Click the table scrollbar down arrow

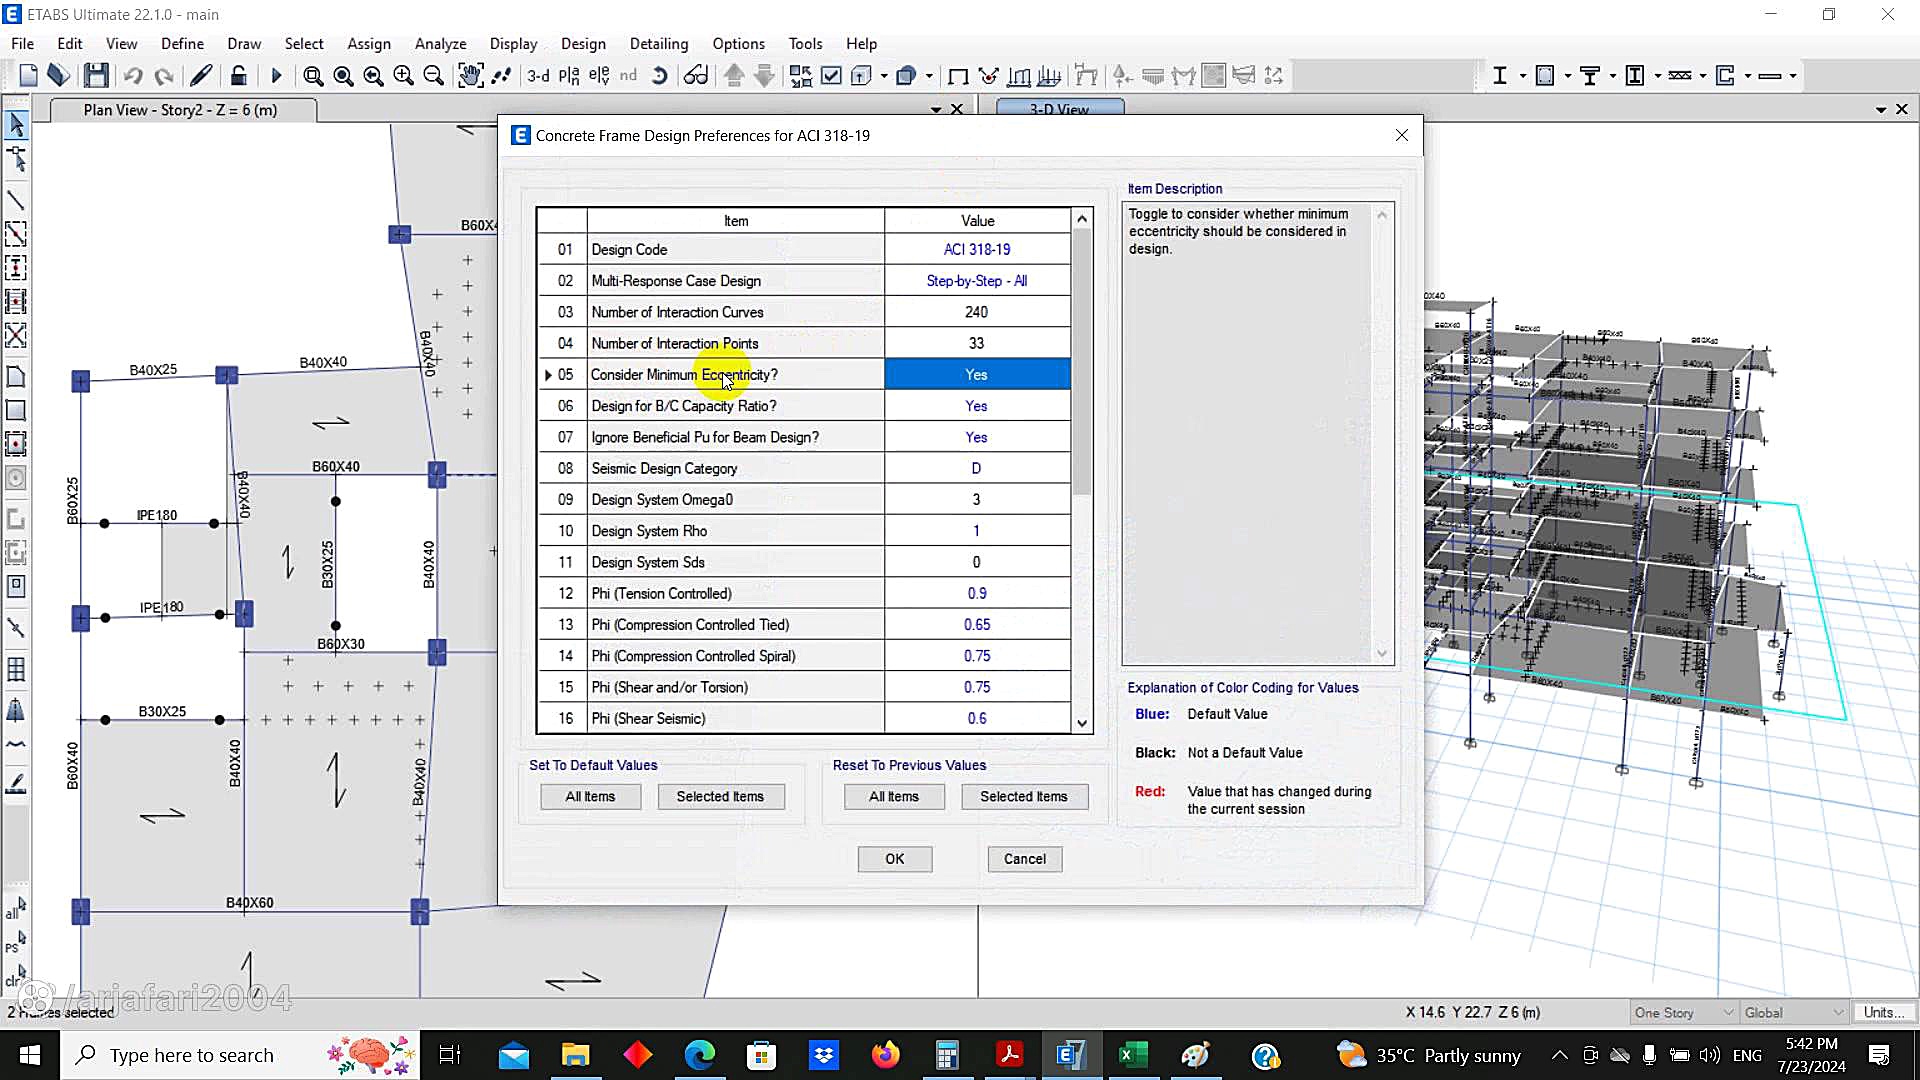point(1082,723)
